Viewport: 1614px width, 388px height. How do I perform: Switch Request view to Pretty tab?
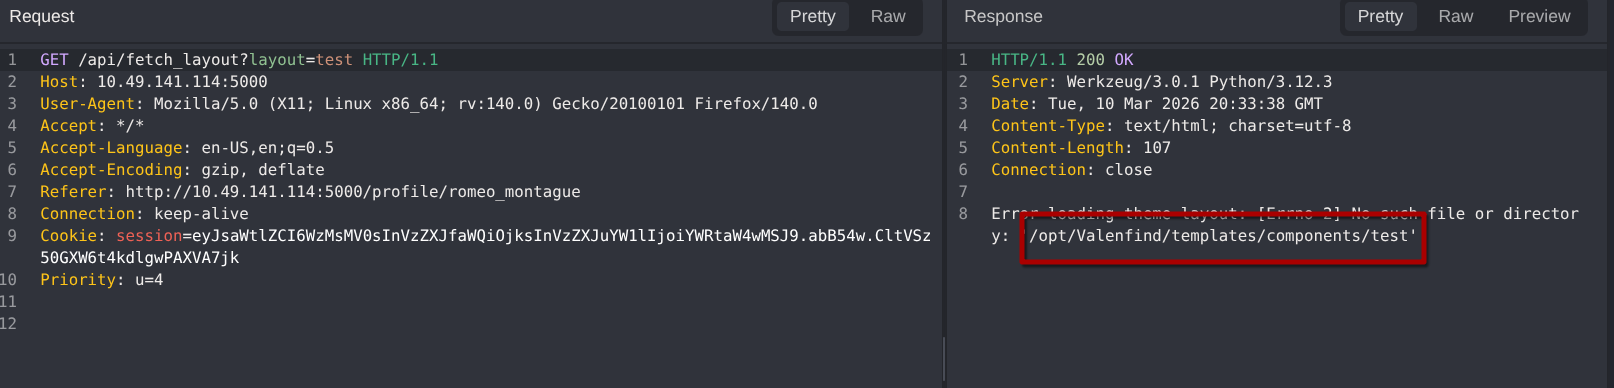point(812,16)
